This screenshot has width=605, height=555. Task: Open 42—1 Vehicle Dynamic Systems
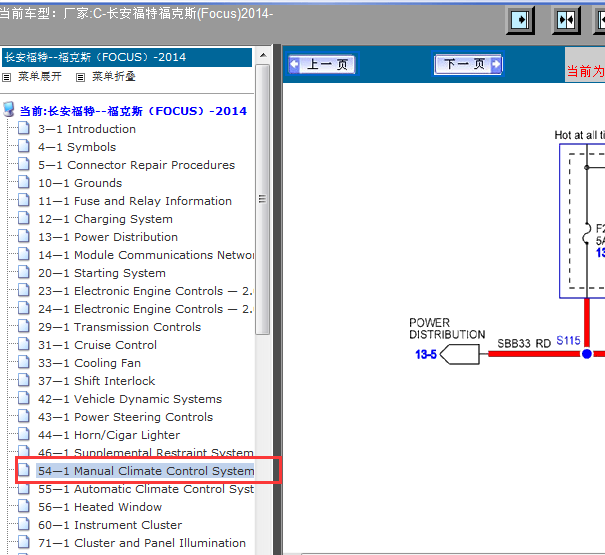[x=130, y=399]
